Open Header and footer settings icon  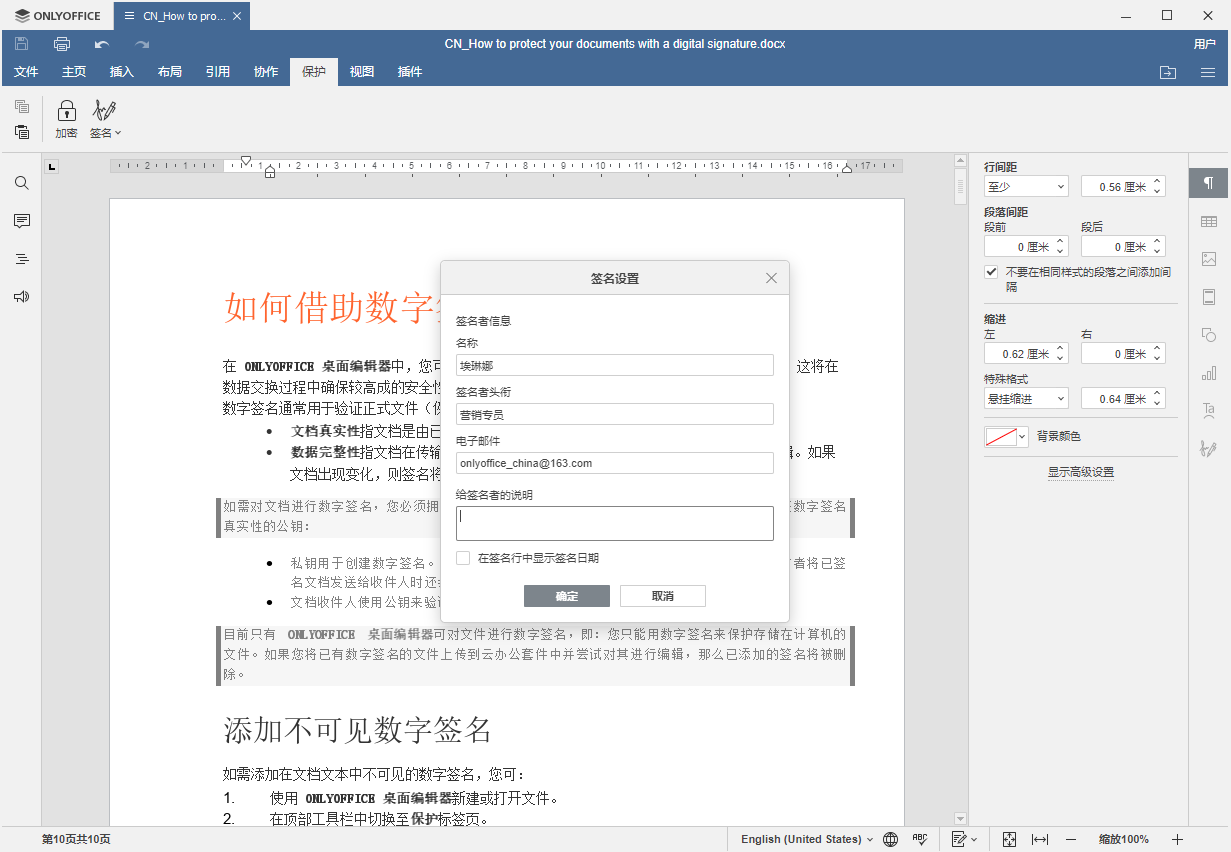tap(1209, 297)
